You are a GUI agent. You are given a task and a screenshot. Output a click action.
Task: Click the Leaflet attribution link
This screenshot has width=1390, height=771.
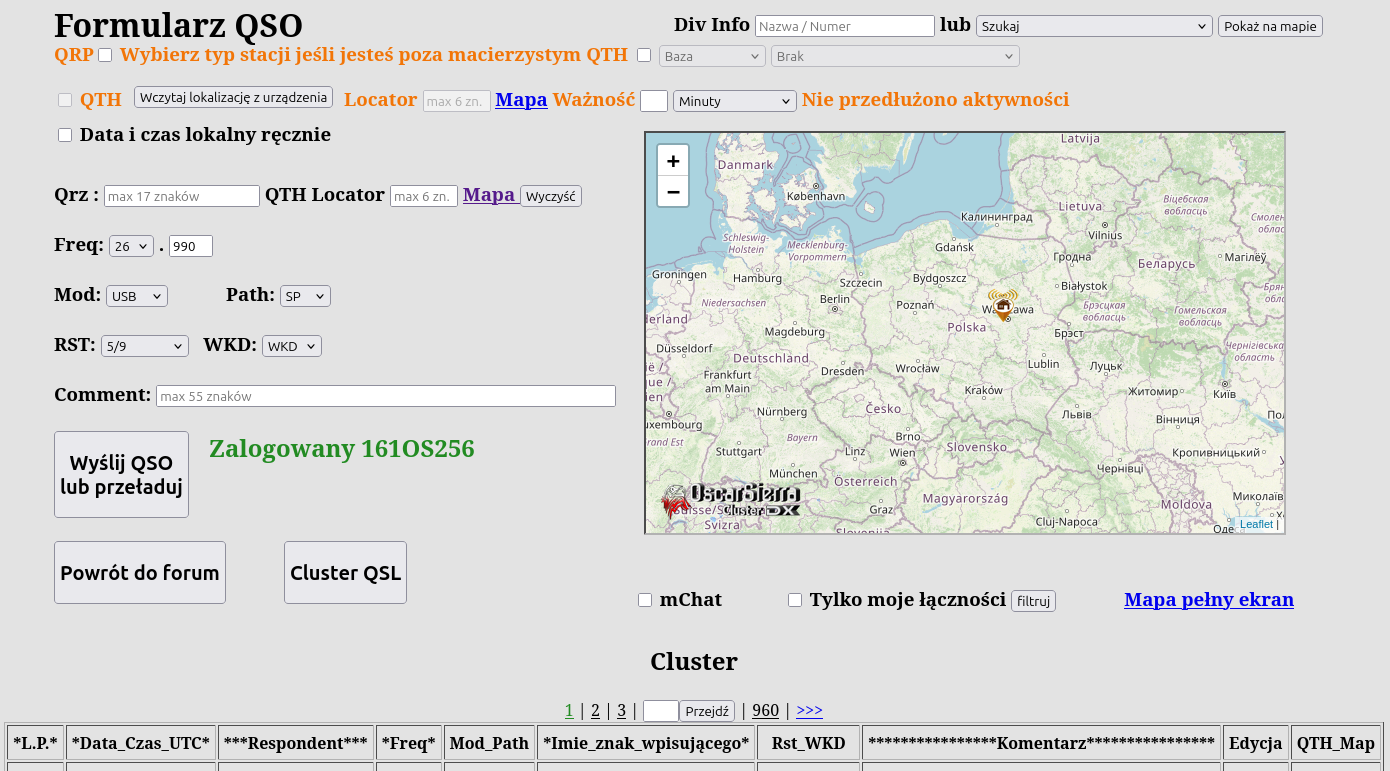coord(1256,524)
